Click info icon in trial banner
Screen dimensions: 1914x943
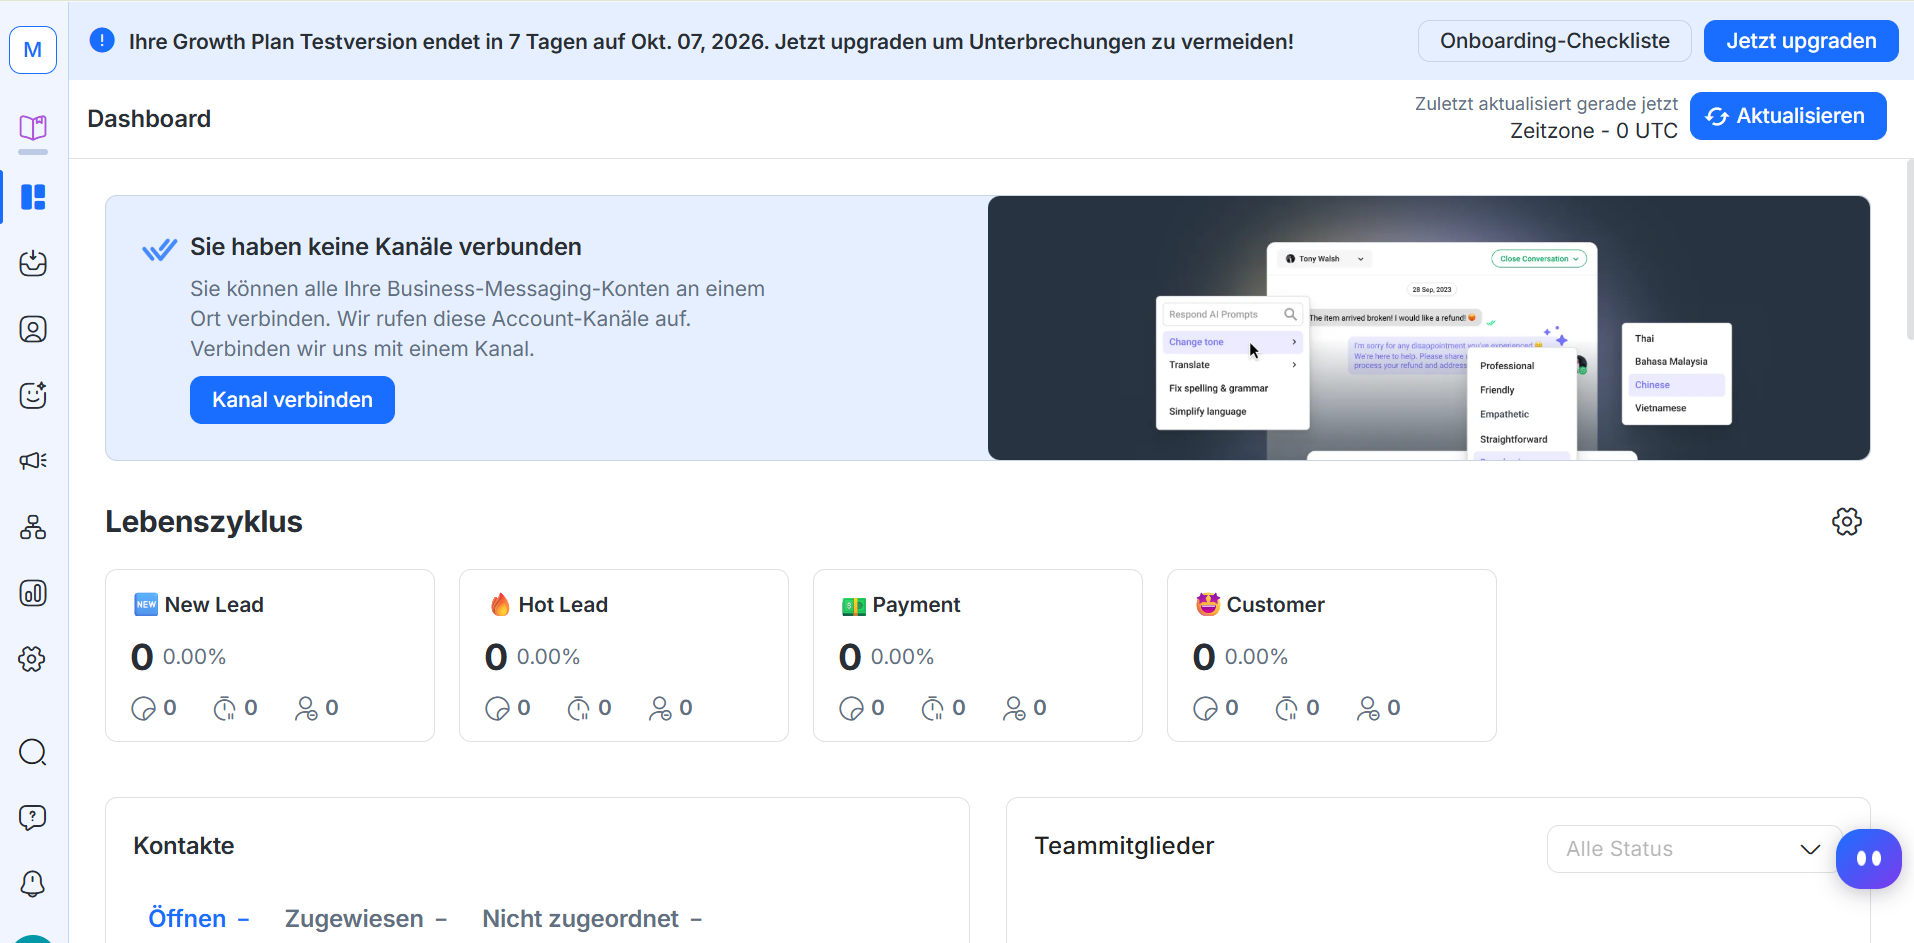click(x=102, y=41)
